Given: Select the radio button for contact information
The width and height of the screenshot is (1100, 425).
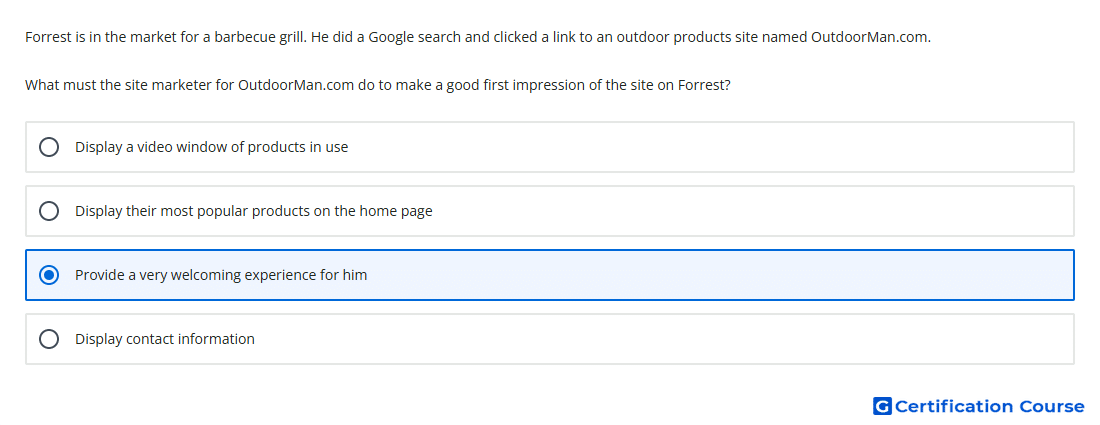Looking at the screenshot, I should point(49,339).
